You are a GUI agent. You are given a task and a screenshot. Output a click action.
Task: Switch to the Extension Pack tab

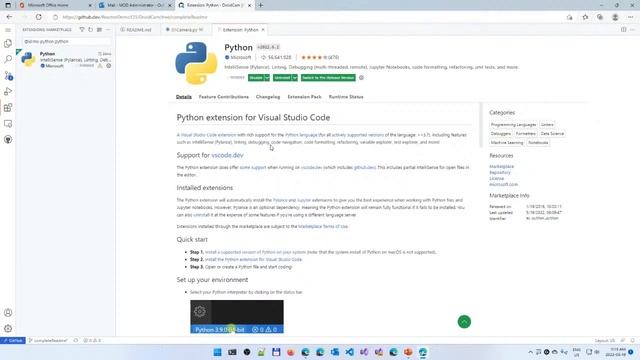click(304, 97)
